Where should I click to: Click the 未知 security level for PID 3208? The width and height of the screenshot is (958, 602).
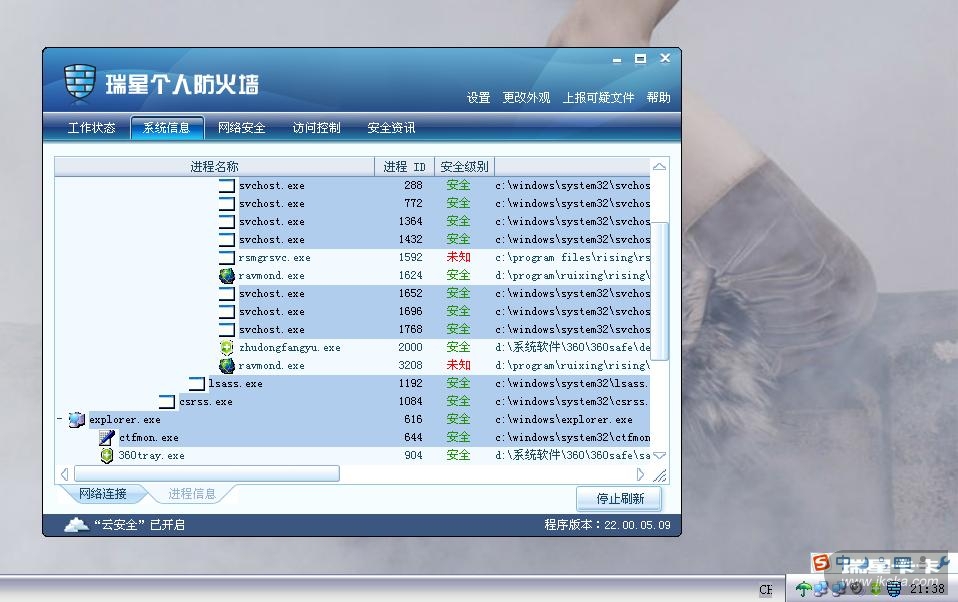(x=458, y=365)
